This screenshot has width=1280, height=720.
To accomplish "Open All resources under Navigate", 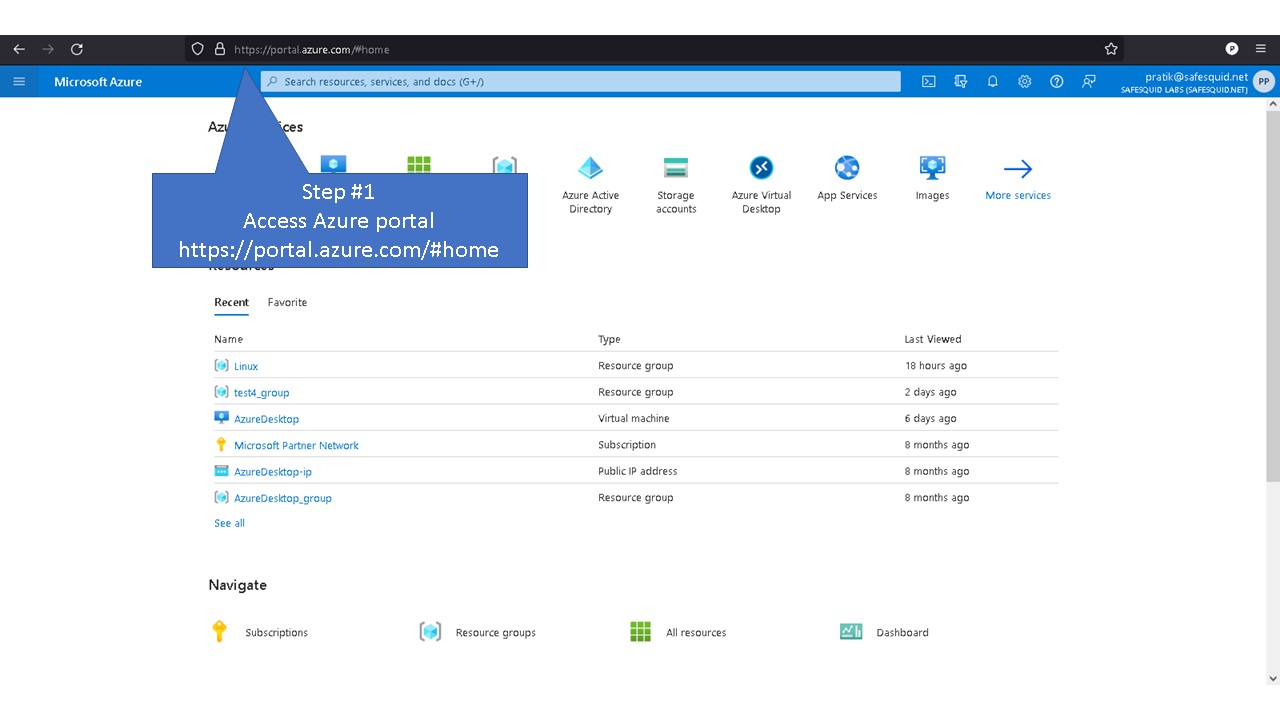I will coord(678,632).
